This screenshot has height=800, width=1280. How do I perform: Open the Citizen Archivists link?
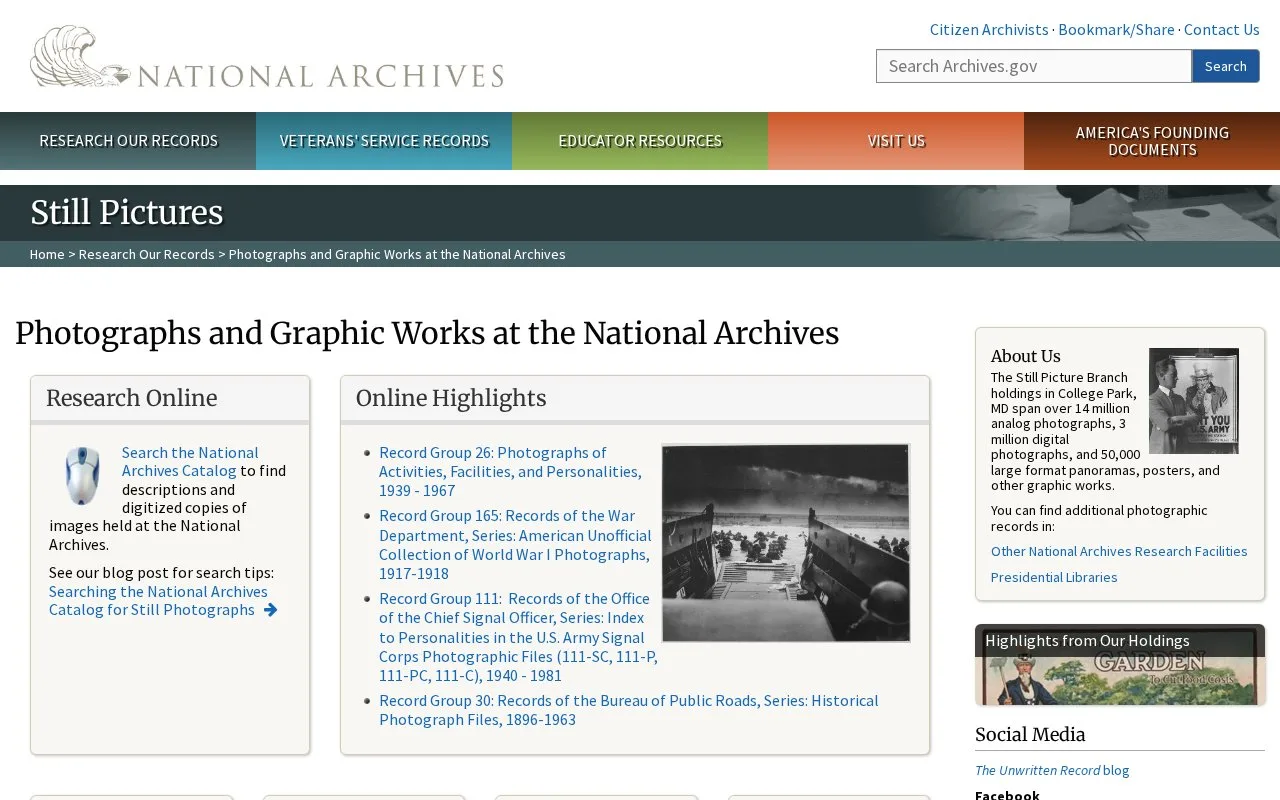pyautogui.click(x=989, y=30)
